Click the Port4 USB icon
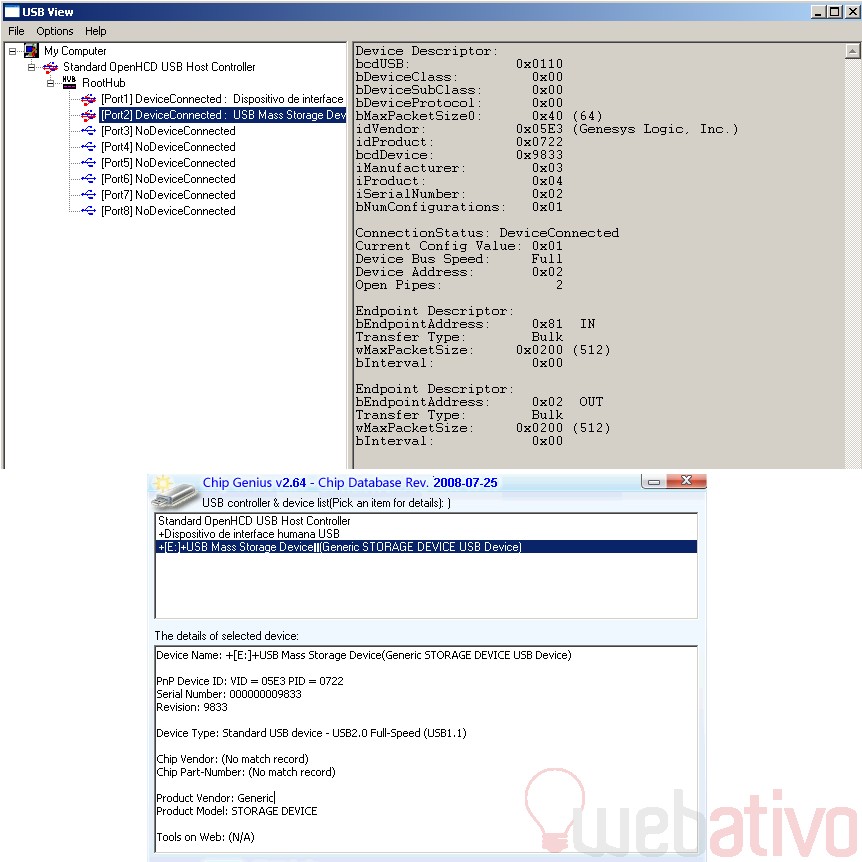Viewport: 862px width, 862px height. click(89, 147)
